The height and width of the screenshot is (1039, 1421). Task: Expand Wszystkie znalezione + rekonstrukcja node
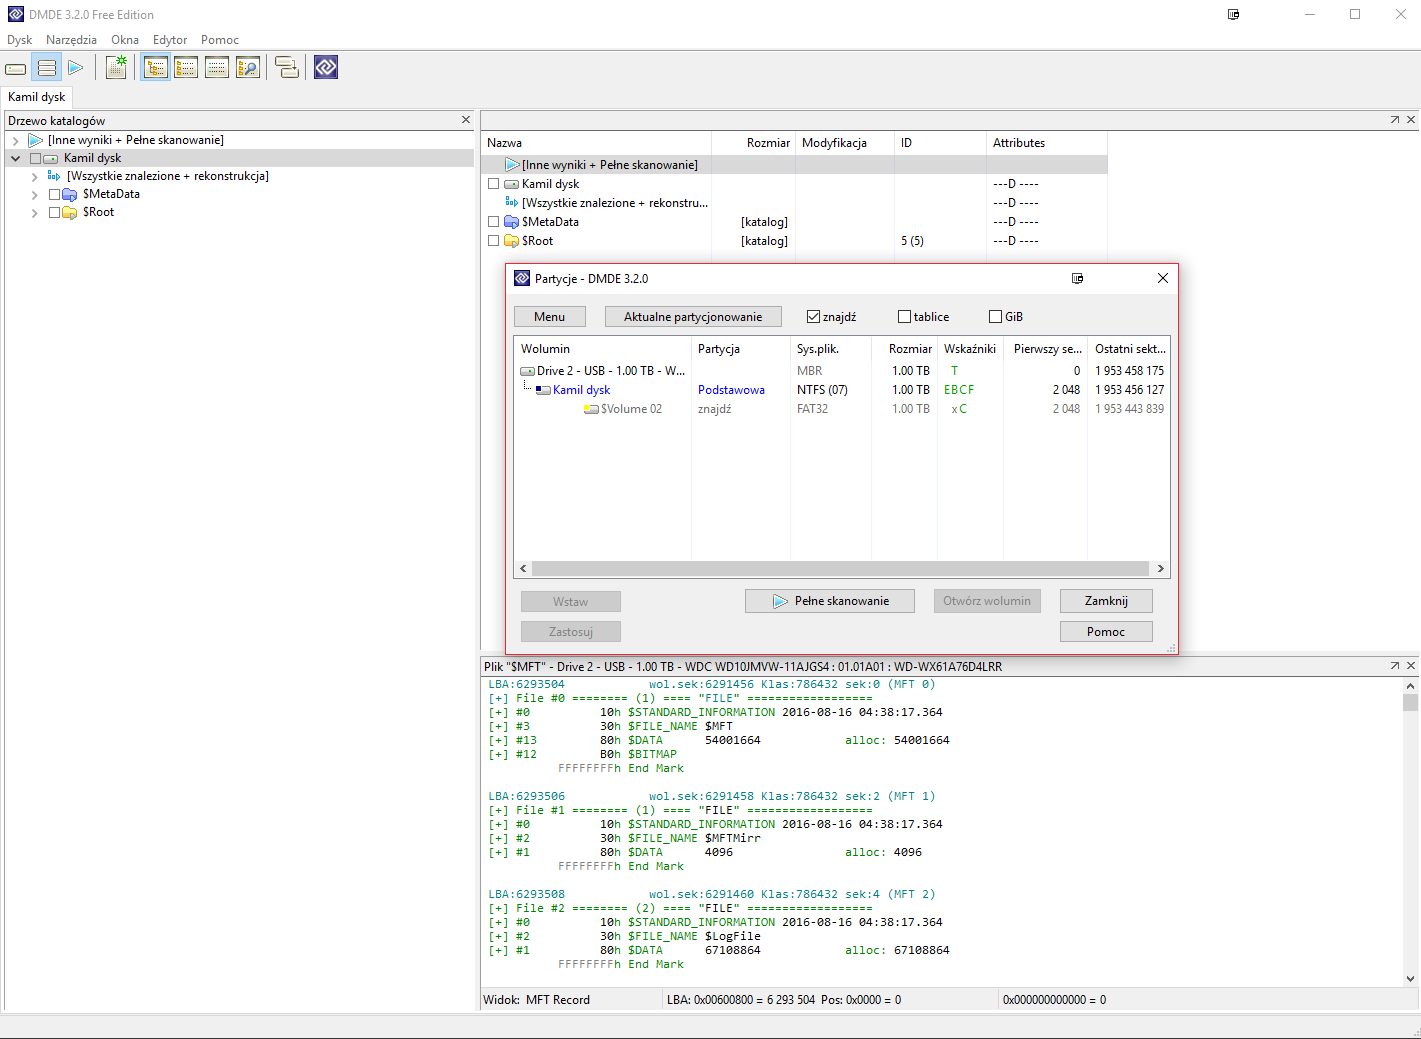tap(35, 176)
